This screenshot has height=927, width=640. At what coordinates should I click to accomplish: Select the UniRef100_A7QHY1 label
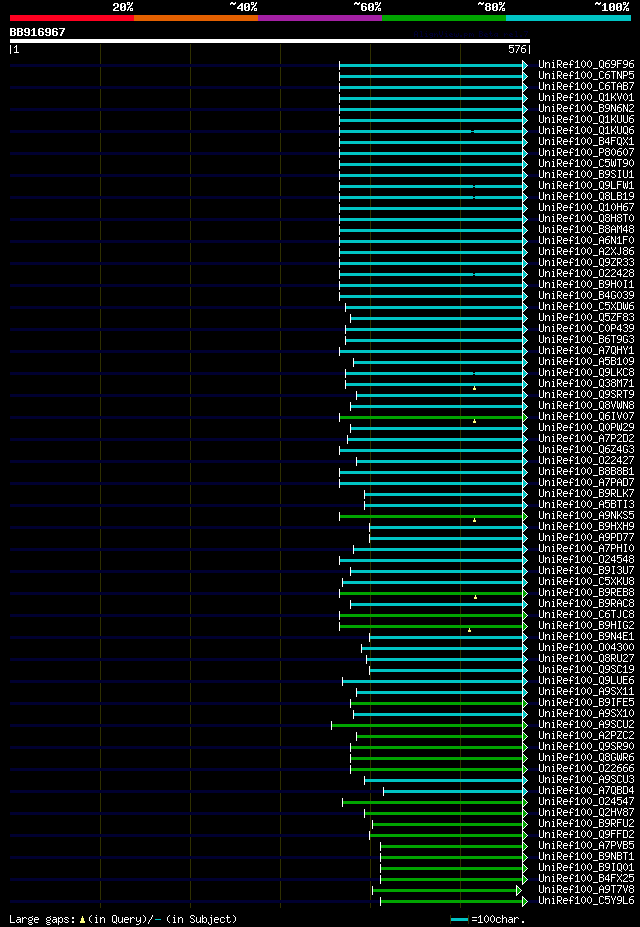[586, 351]
